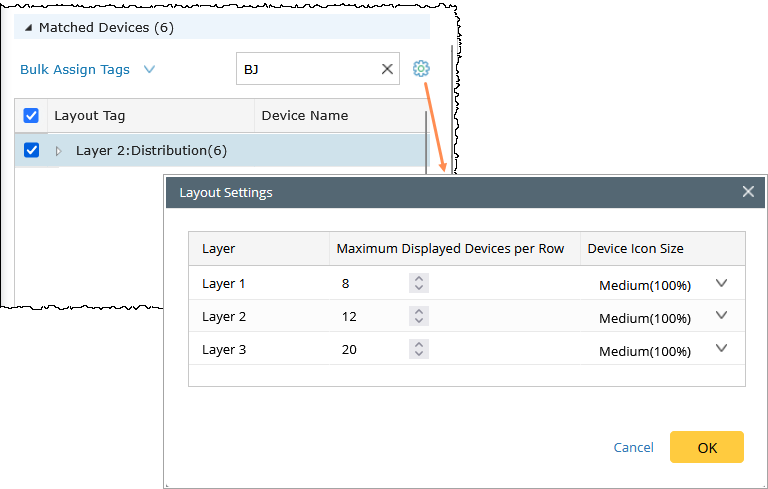Close the Layout Settings dialog
The image size is (768, 489).
(748, 192)
